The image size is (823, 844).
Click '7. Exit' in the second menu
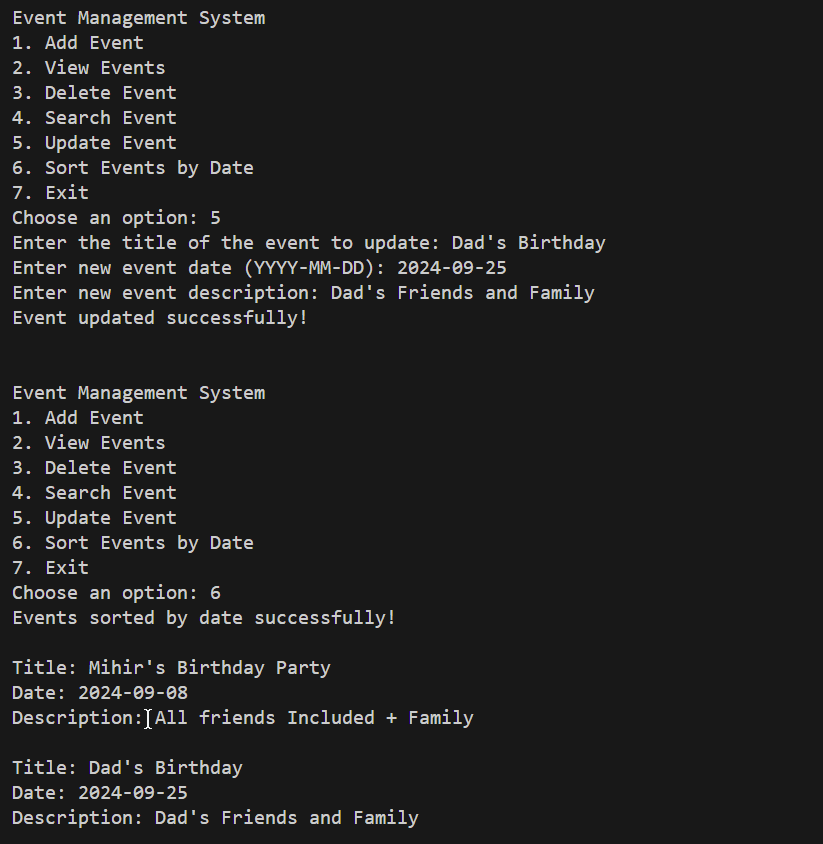point(50,568)
